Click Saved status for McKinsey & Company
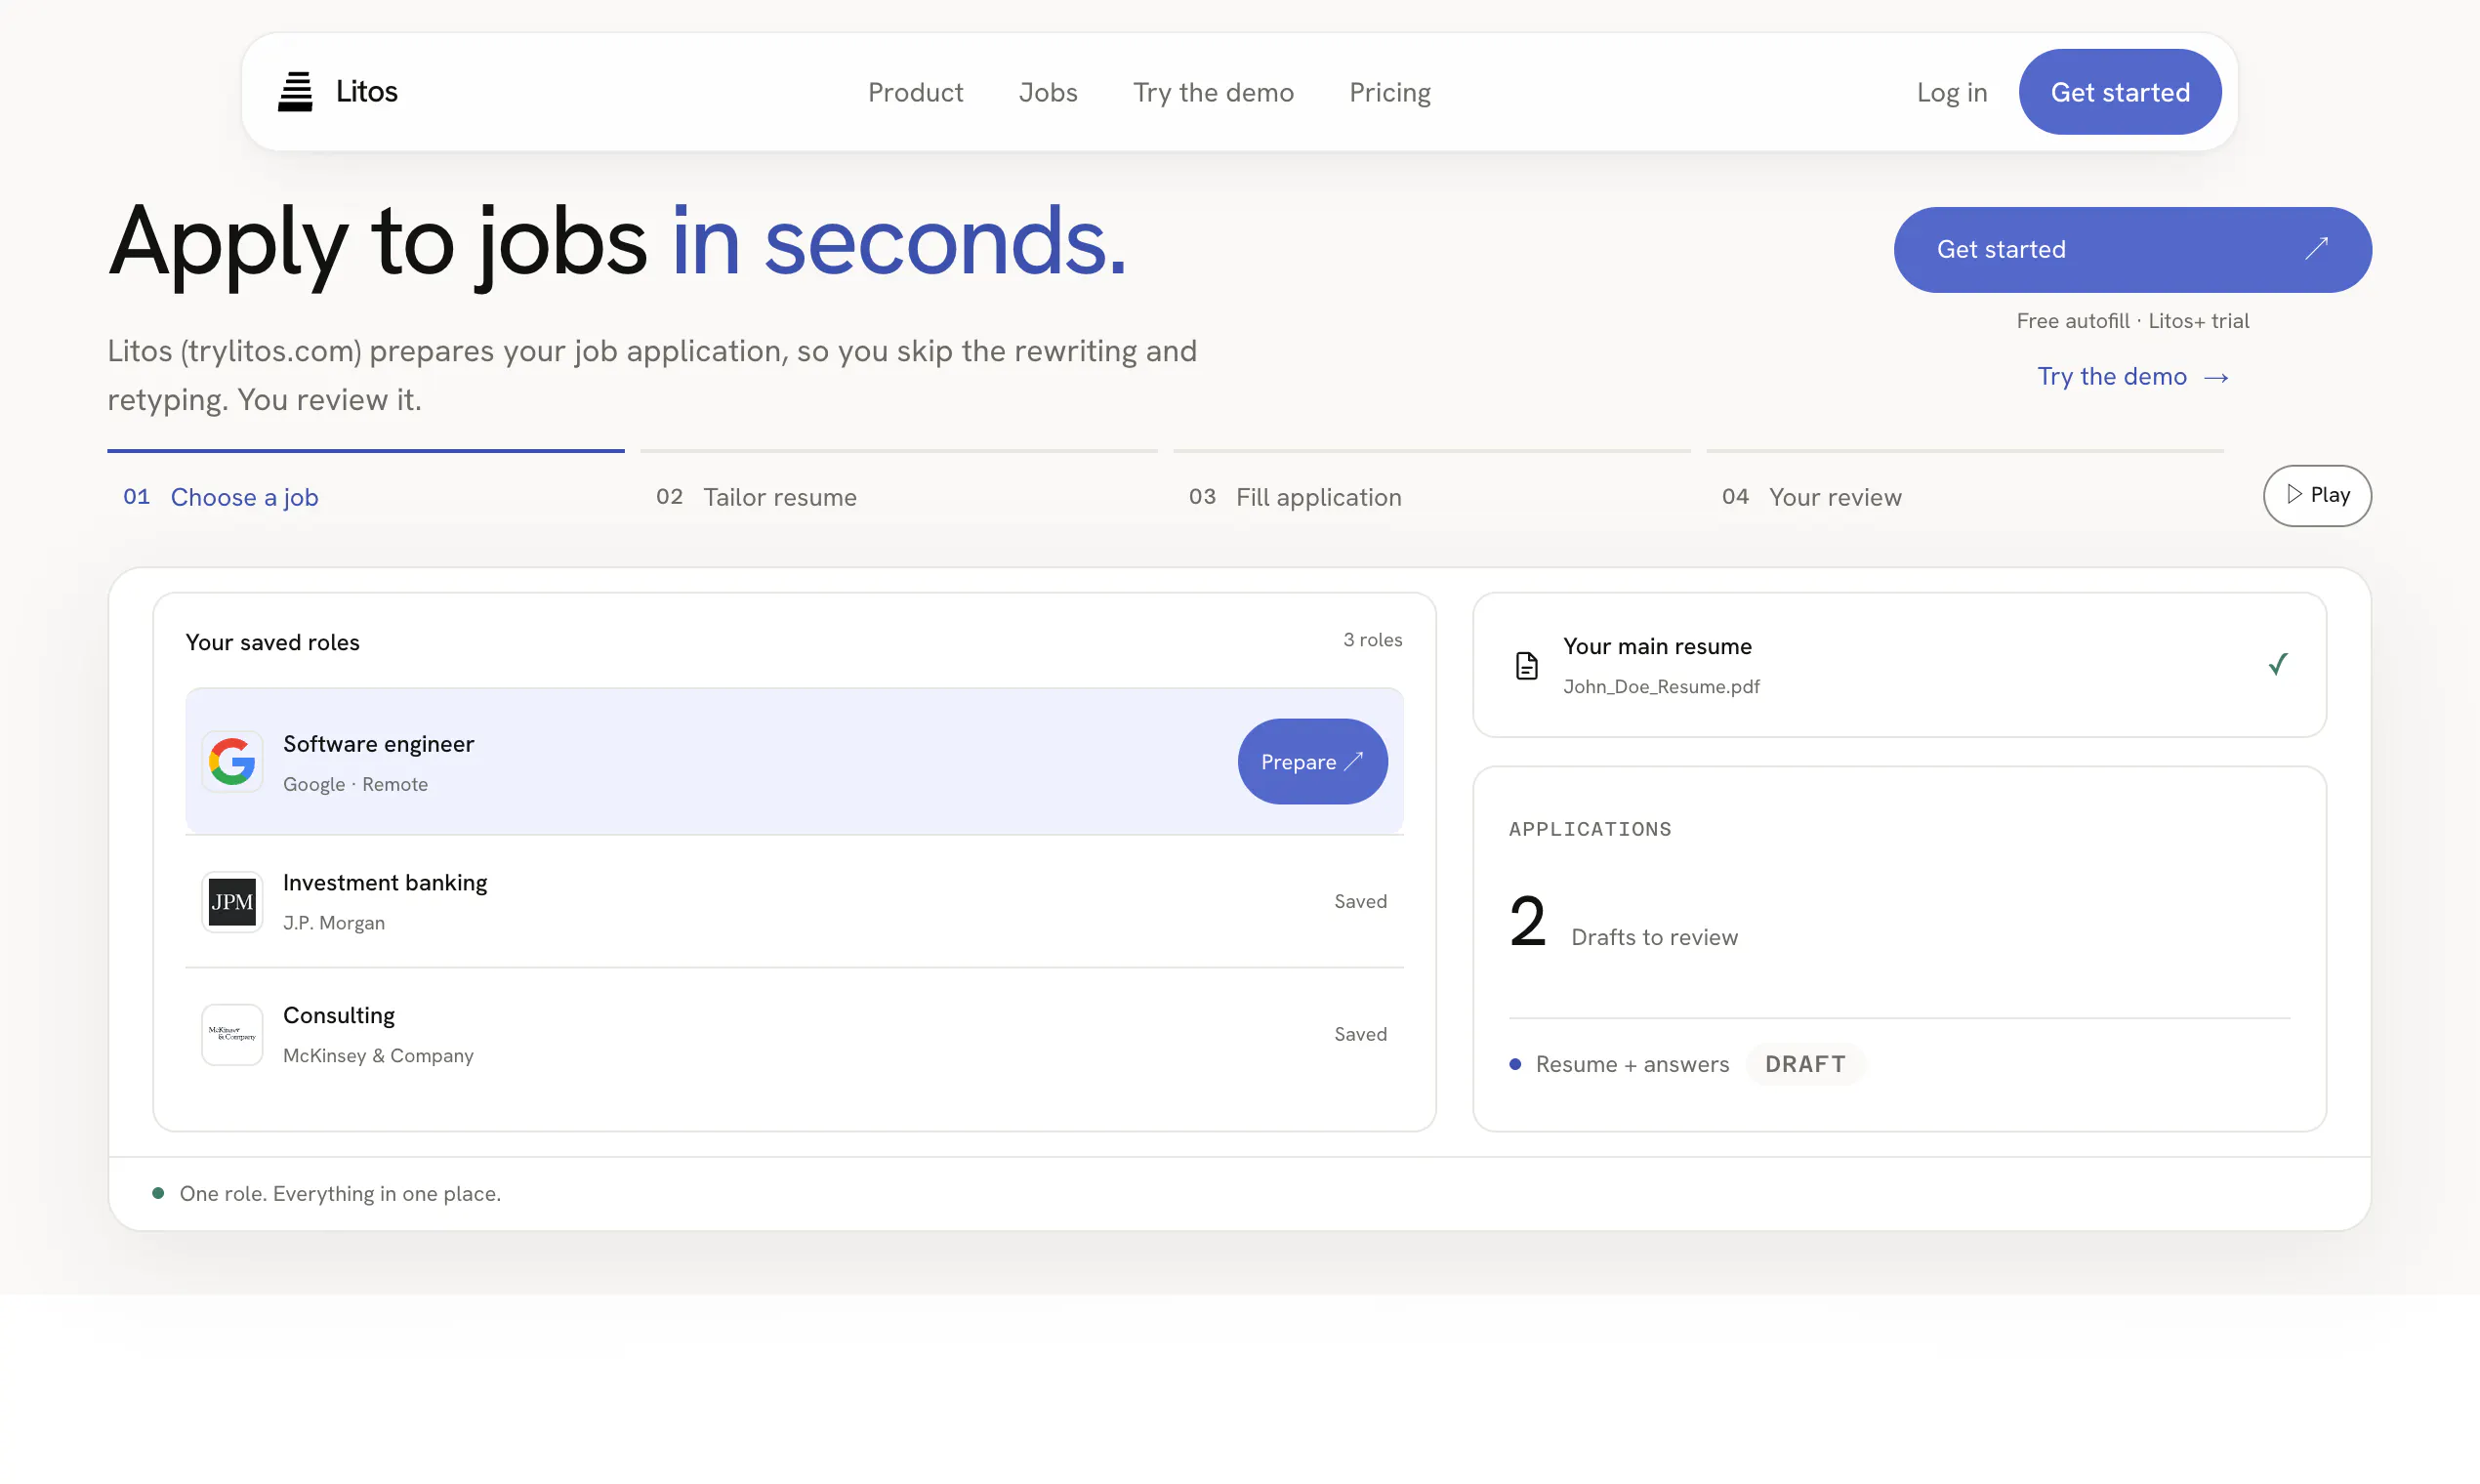 (1360, 1034)
